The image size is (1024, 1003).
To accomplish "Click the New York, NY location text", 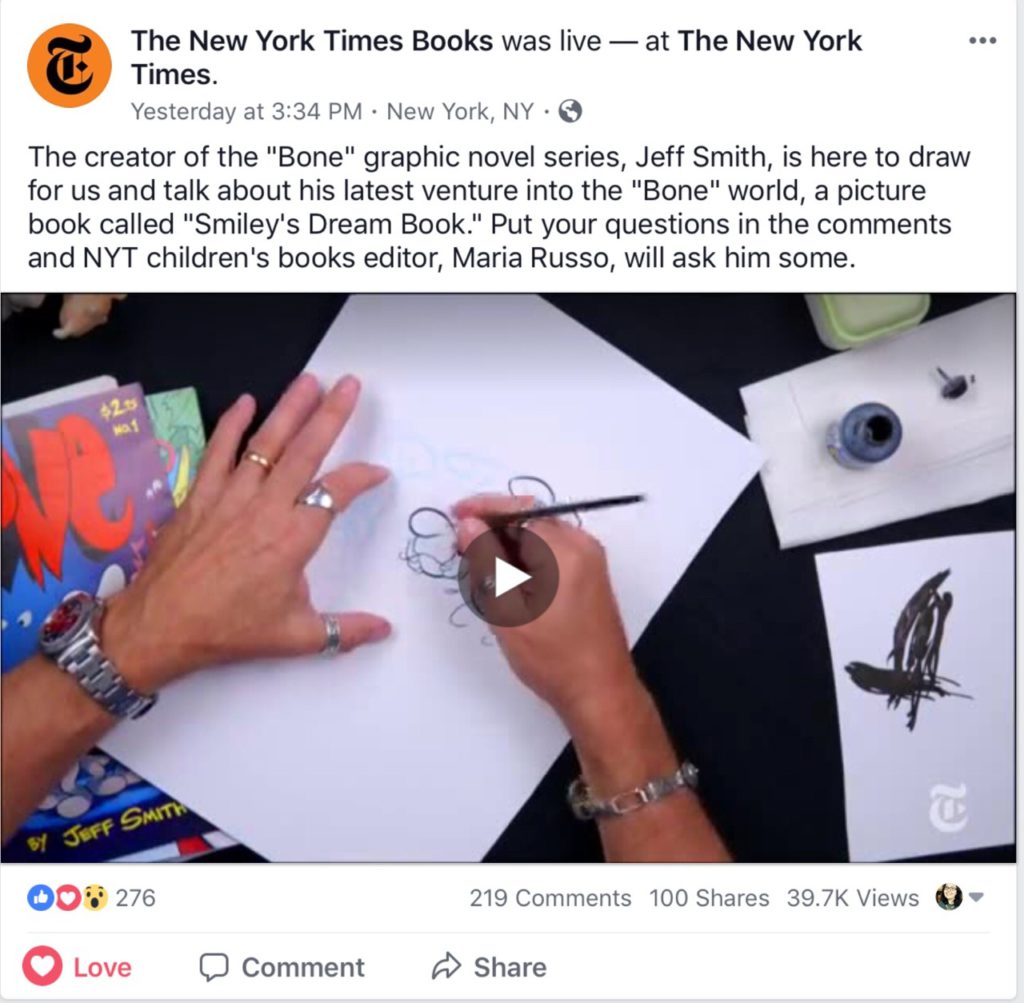I will pos(460,112).
